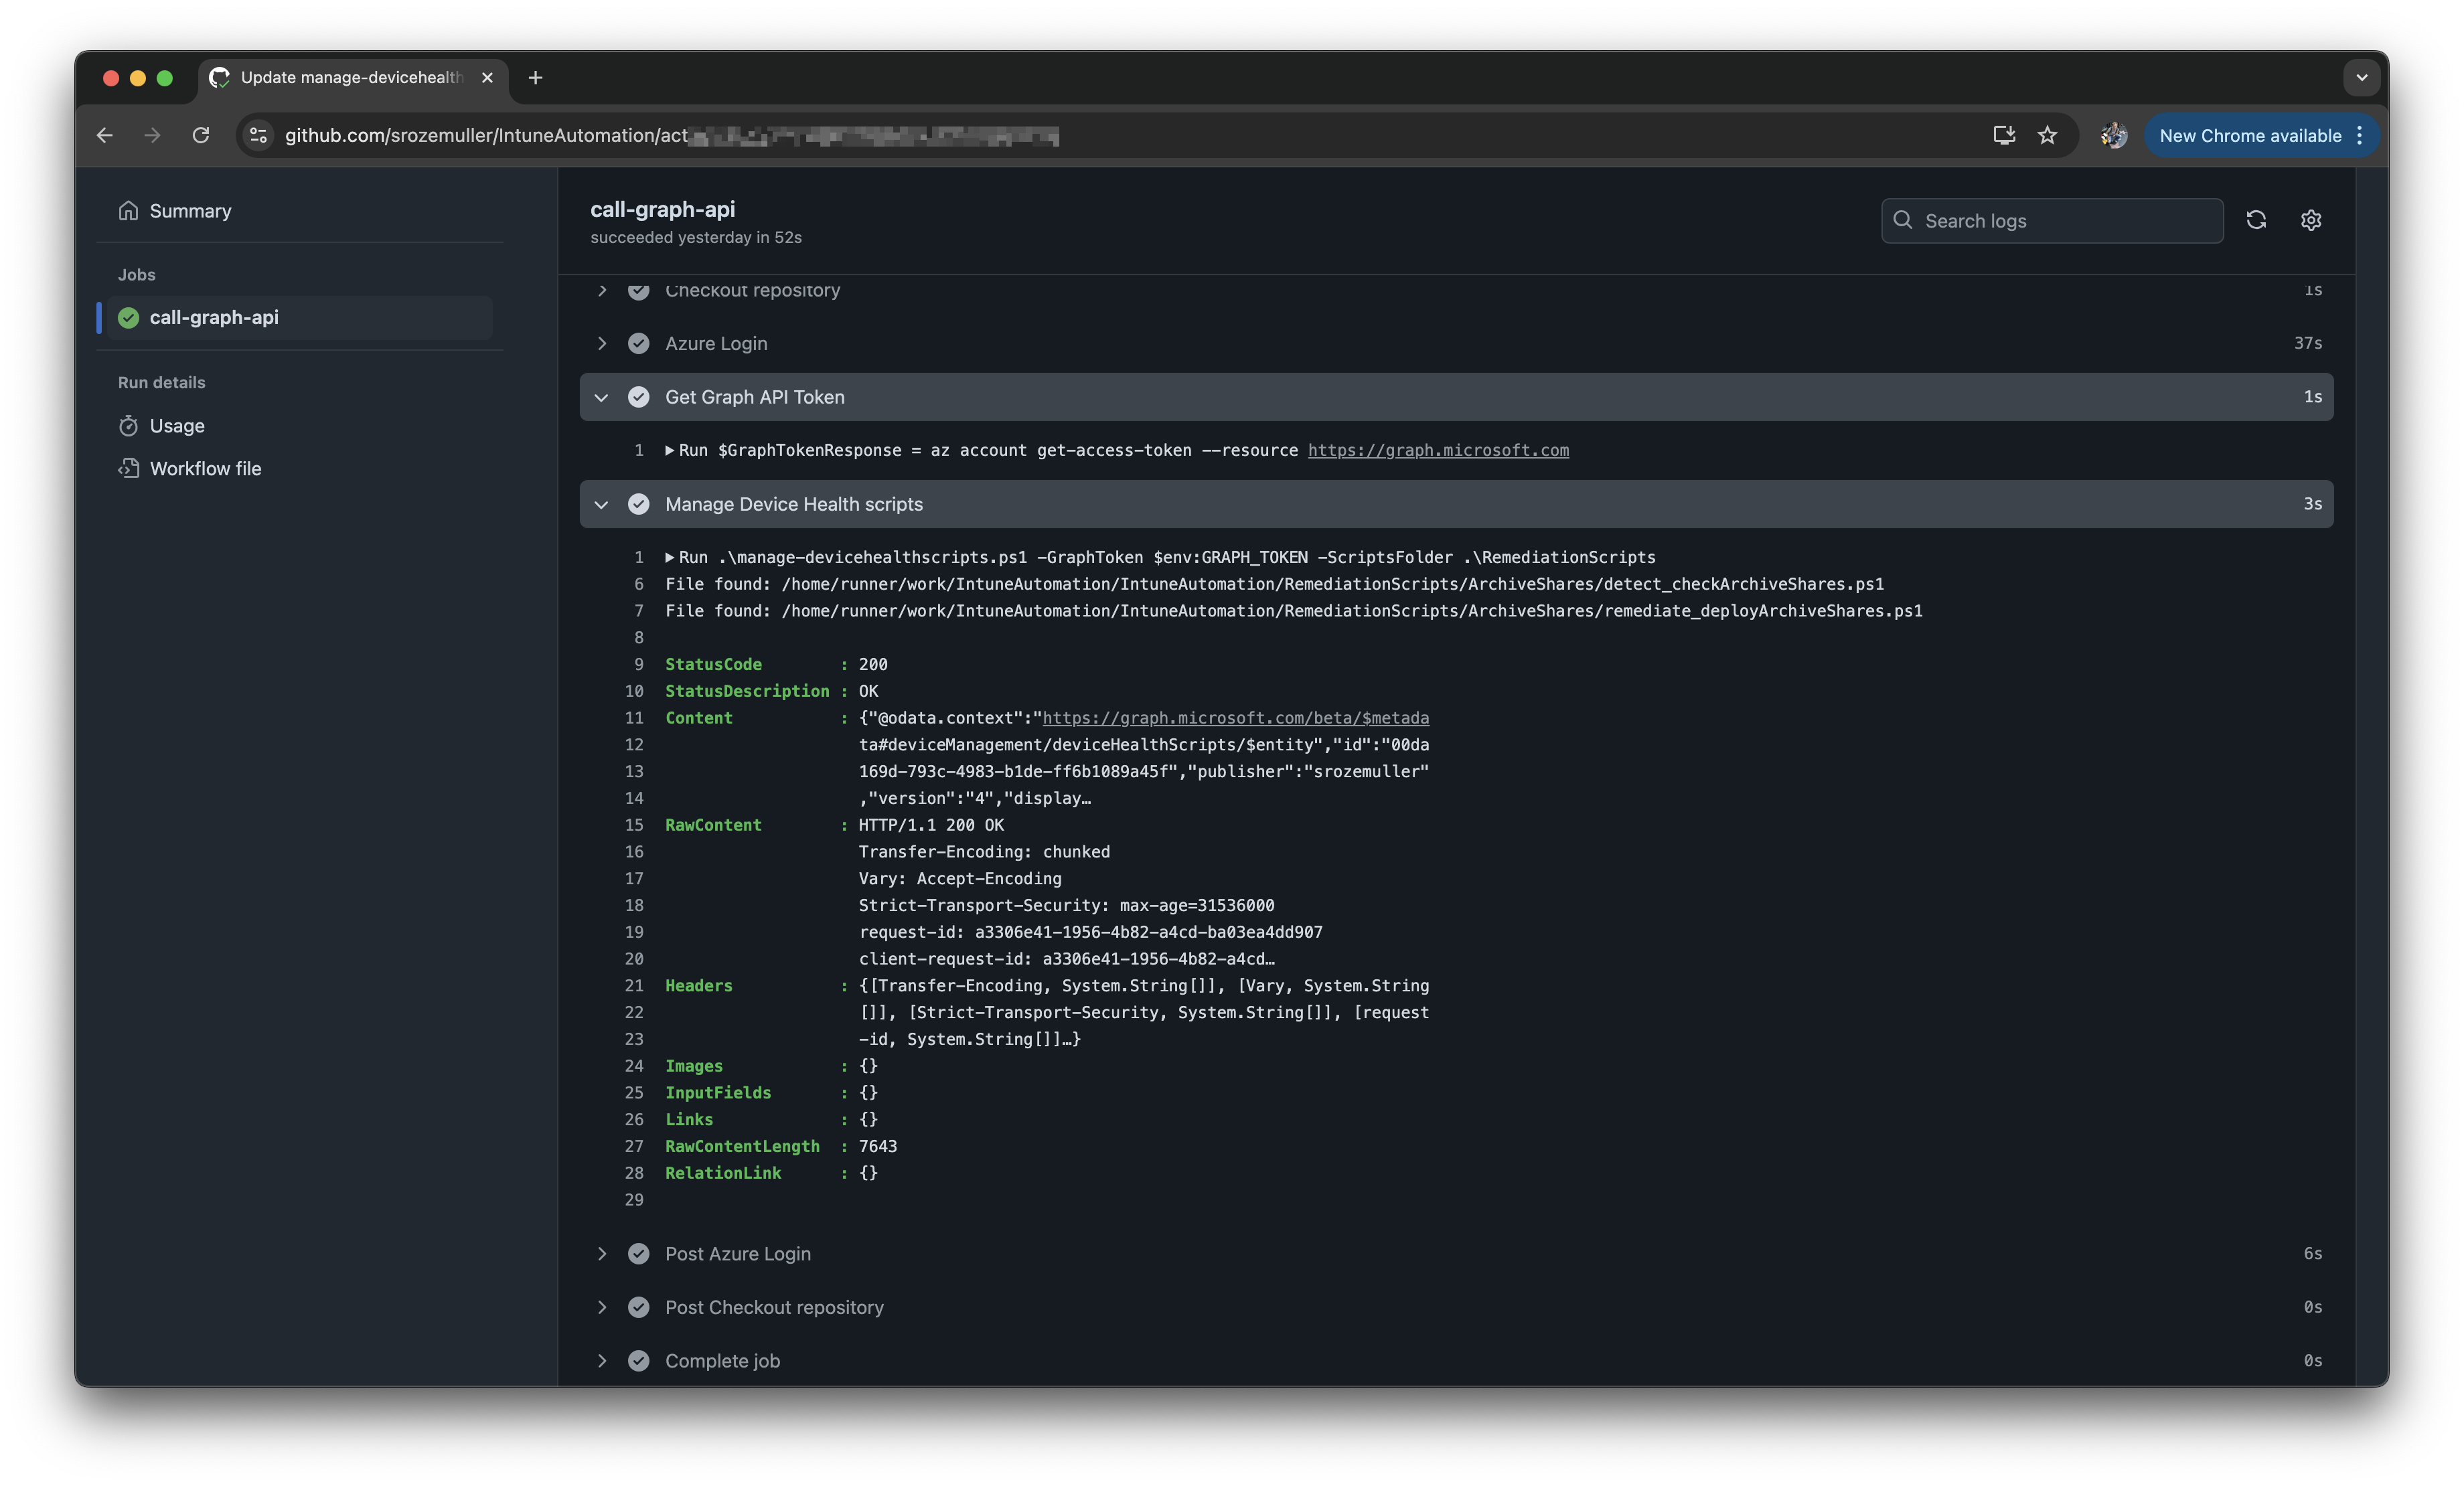Click the Azure Login success check icon

click(x=638, y=343)
